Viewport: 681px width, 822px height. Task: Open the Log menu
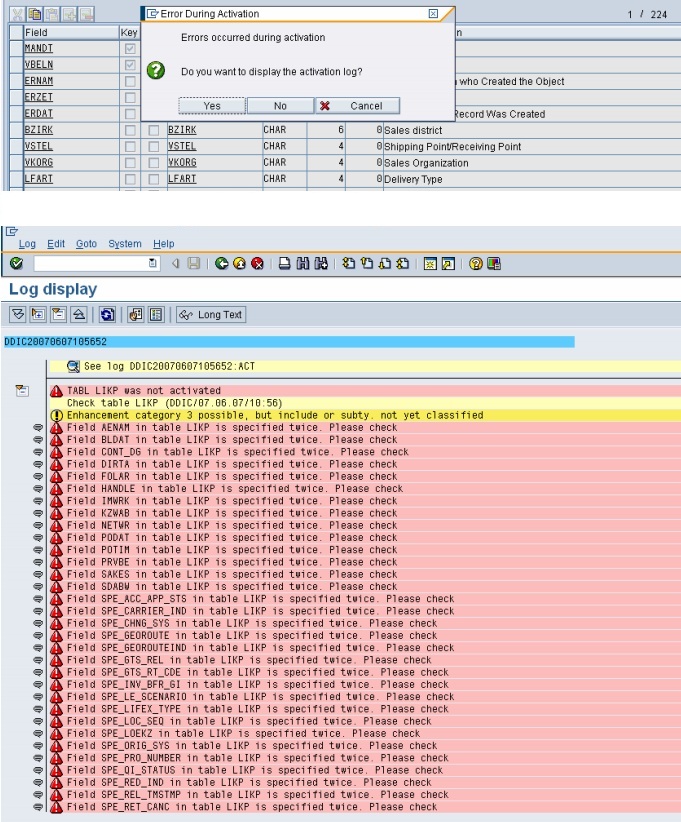tap(27, 244)
